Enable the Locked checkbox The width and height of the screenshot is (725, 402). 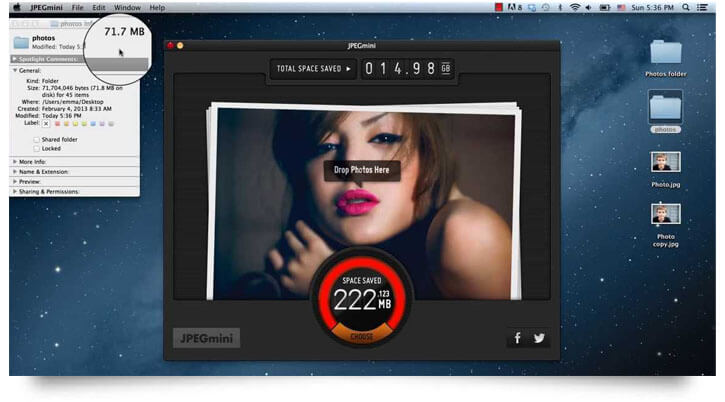point(36,148)
